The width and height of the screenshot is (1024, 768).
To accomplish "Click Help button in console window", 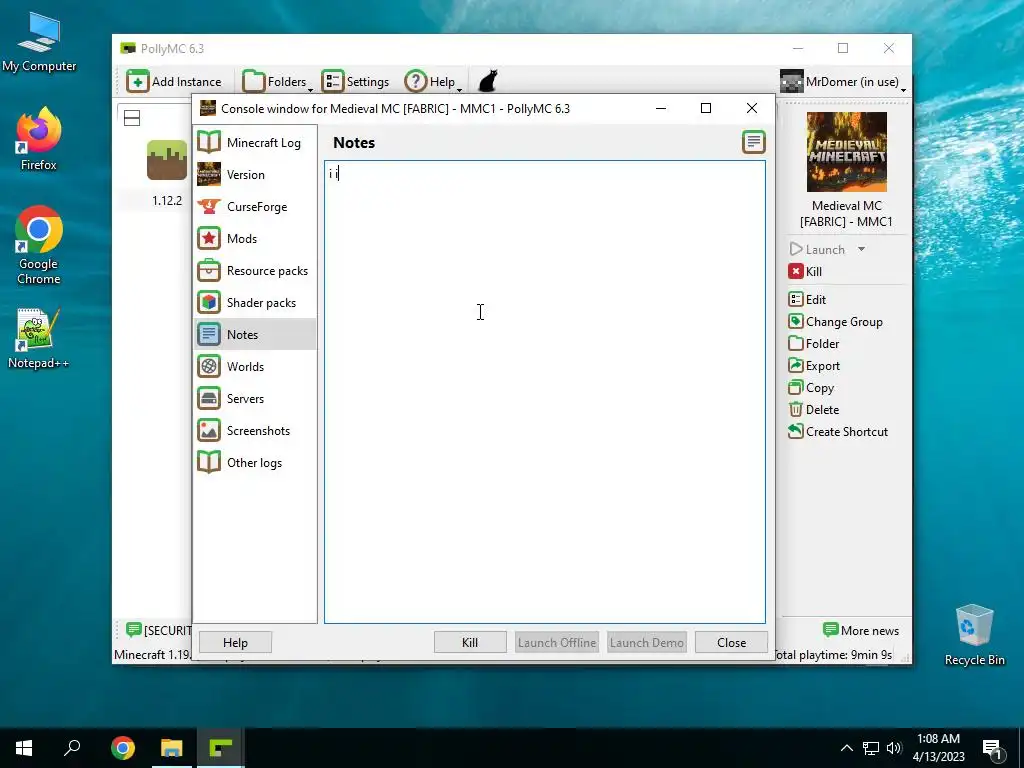I will click(235, 643).
